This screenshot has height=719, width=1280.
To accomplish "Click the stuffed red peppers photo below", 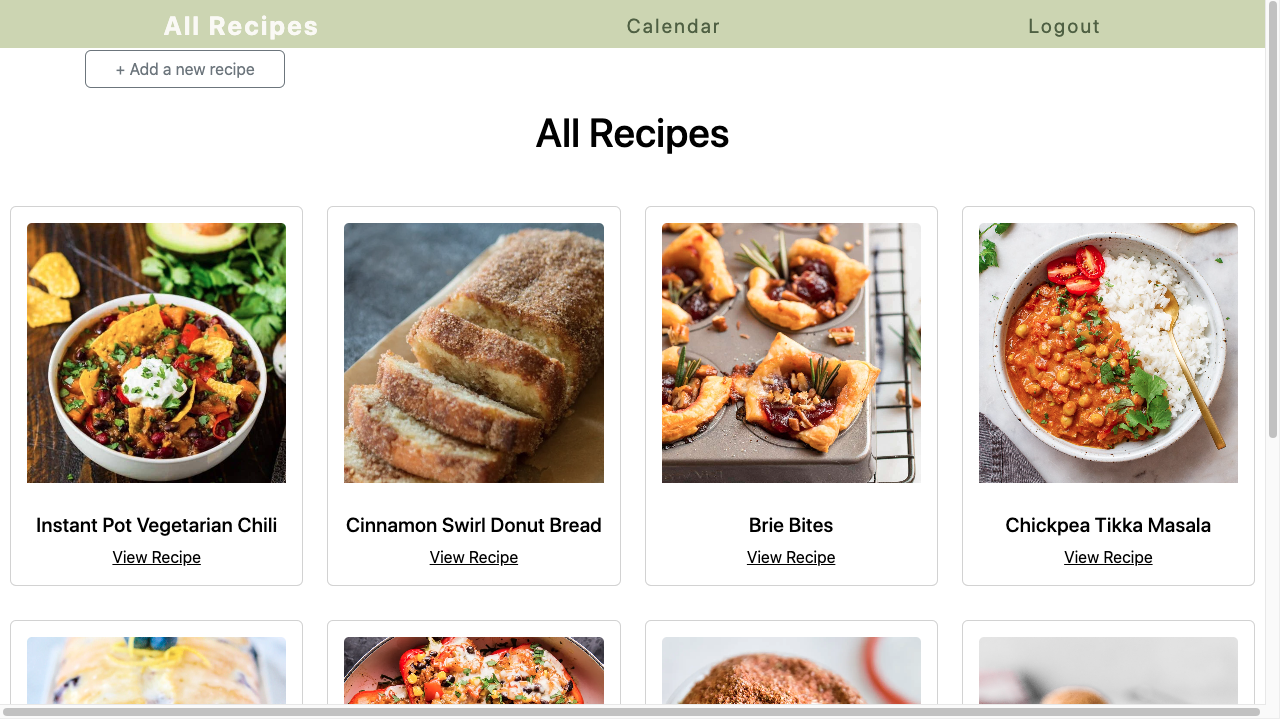I will pyautogui.click(x=473, y=670).
